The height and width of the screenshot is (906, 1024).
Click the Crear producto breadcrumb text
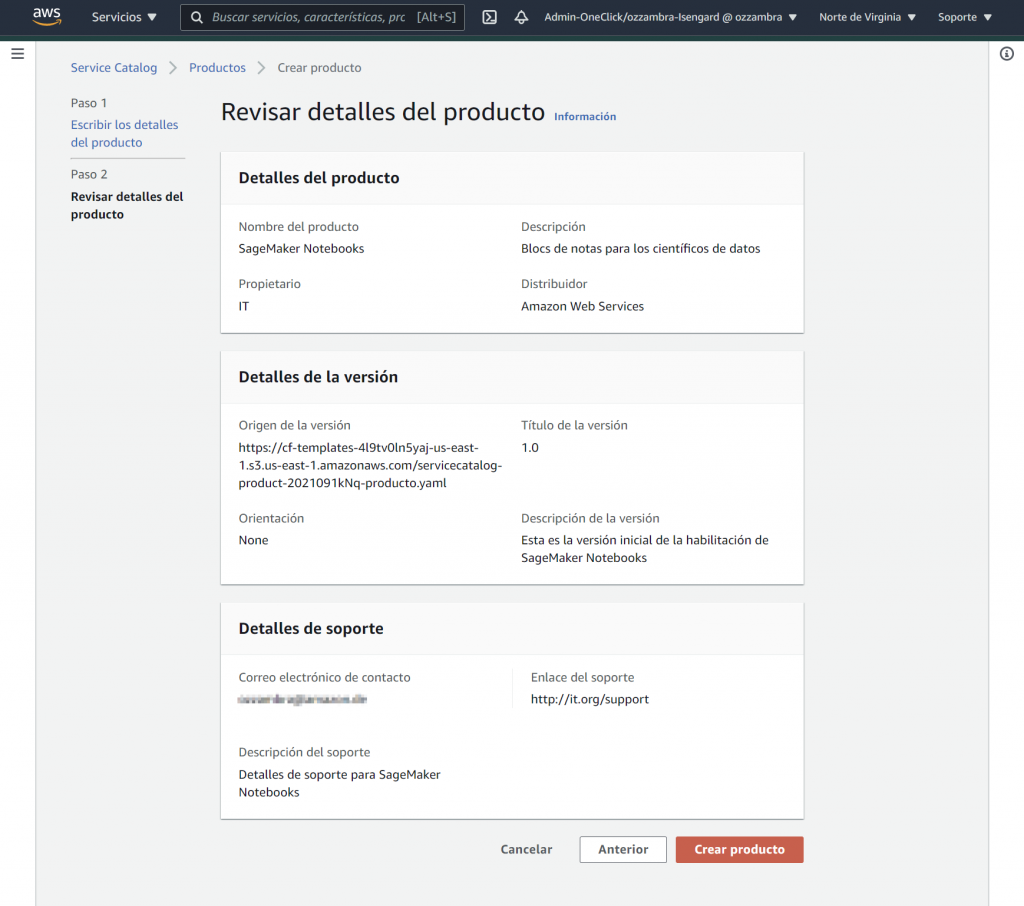(x=319, y=67)
